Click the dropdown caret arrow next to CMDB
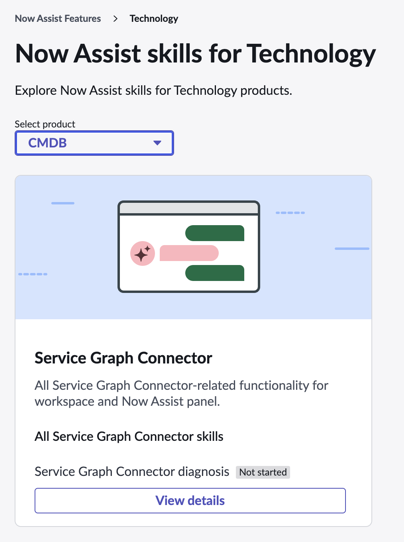This screenshot has height=542, width=404. [x=157, y=143]
